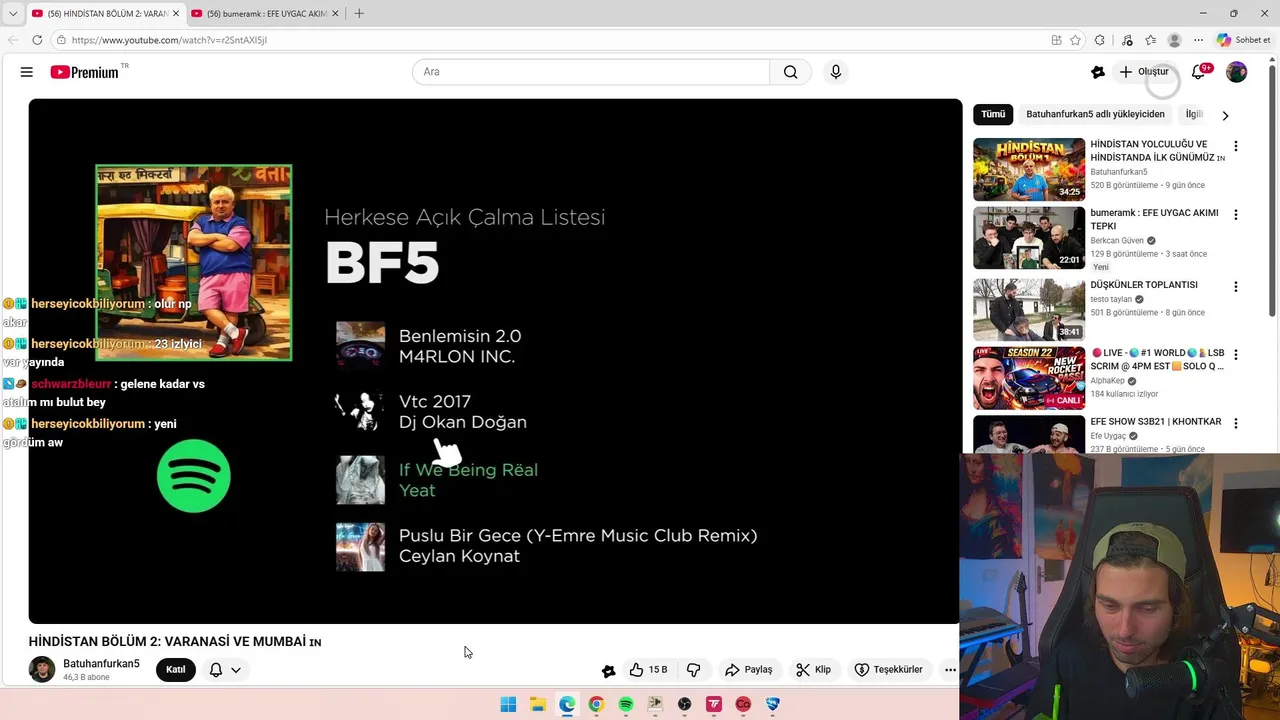Open Sohbet et Copilot chat button
This screenshot has width=1280, height=720.
(x=1243, y=40)
